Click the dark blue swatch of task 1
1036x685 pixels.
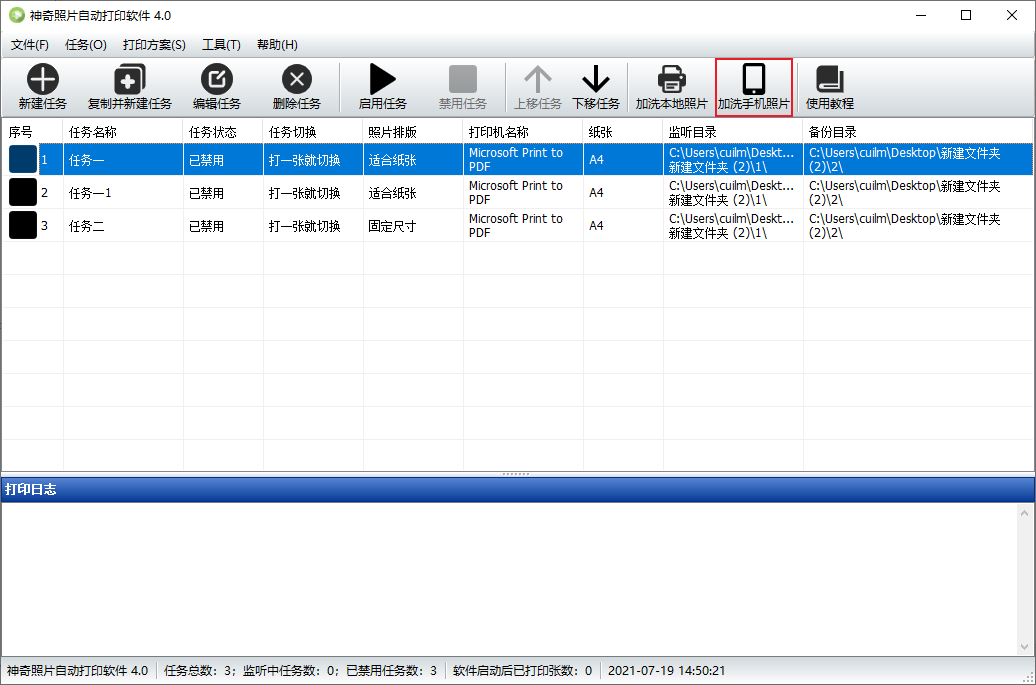(x=23, y=160)
